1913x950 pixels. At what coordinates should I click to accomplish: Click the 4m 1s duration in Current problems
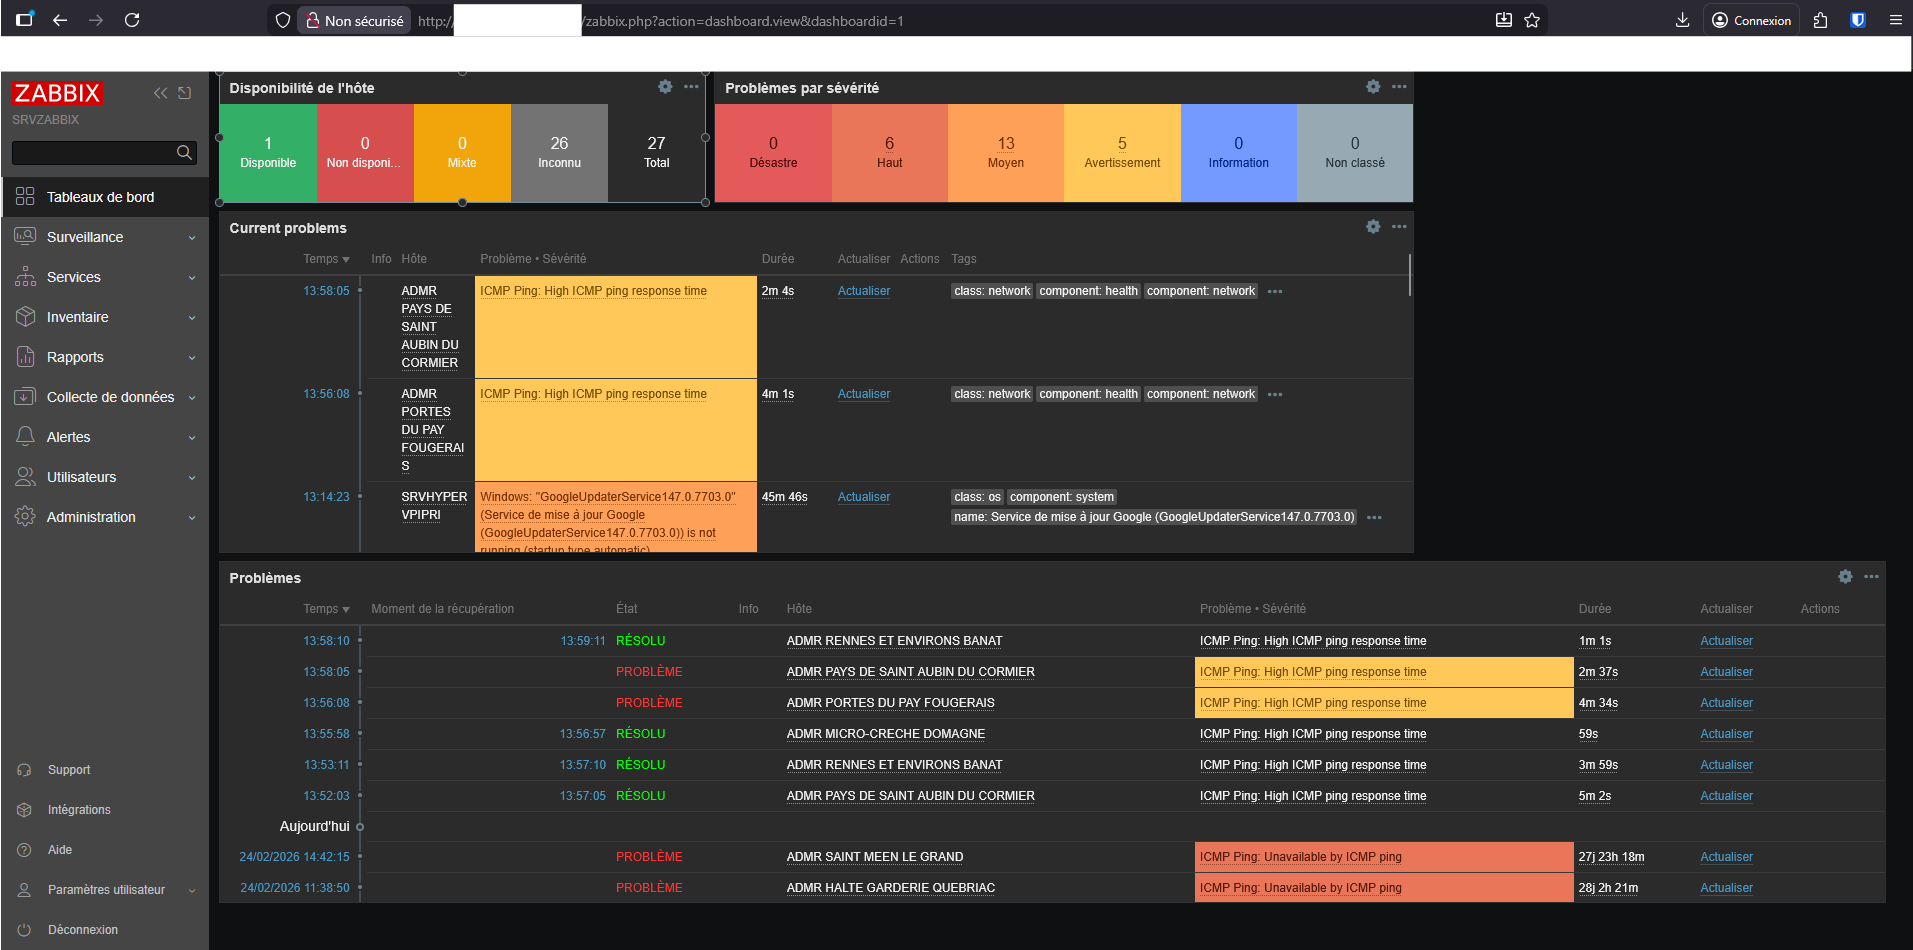[778, 394]
